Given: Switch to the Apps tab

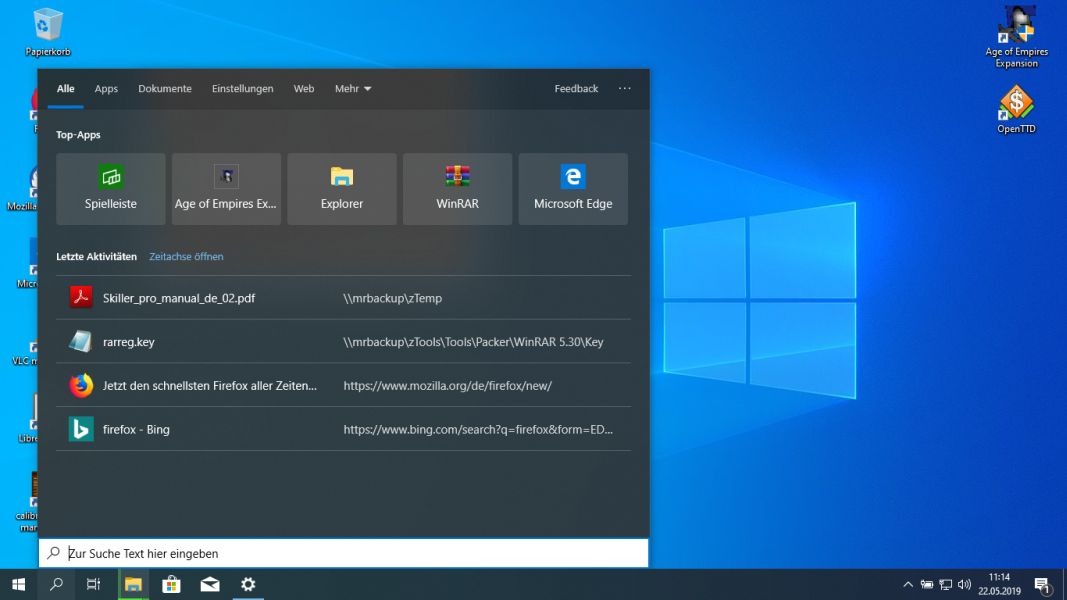Looking at the screenshot, I should pos(106,88).
